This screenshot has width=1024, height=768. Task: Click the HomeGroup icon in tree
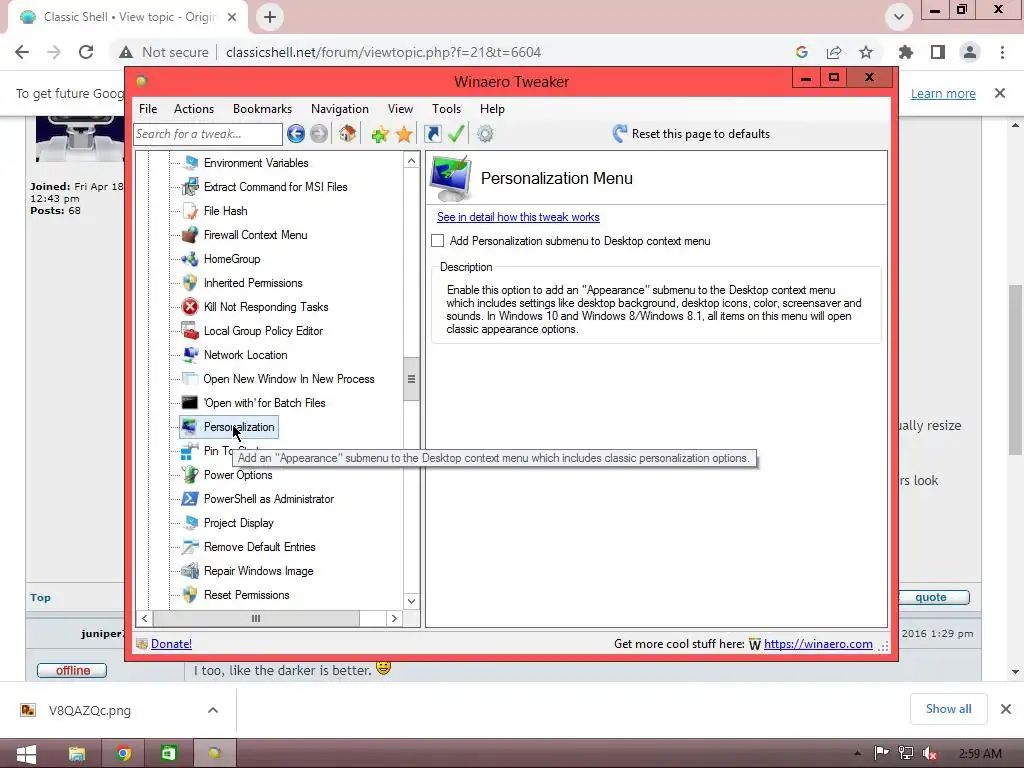pyautogui.click(x=190, y=259)
